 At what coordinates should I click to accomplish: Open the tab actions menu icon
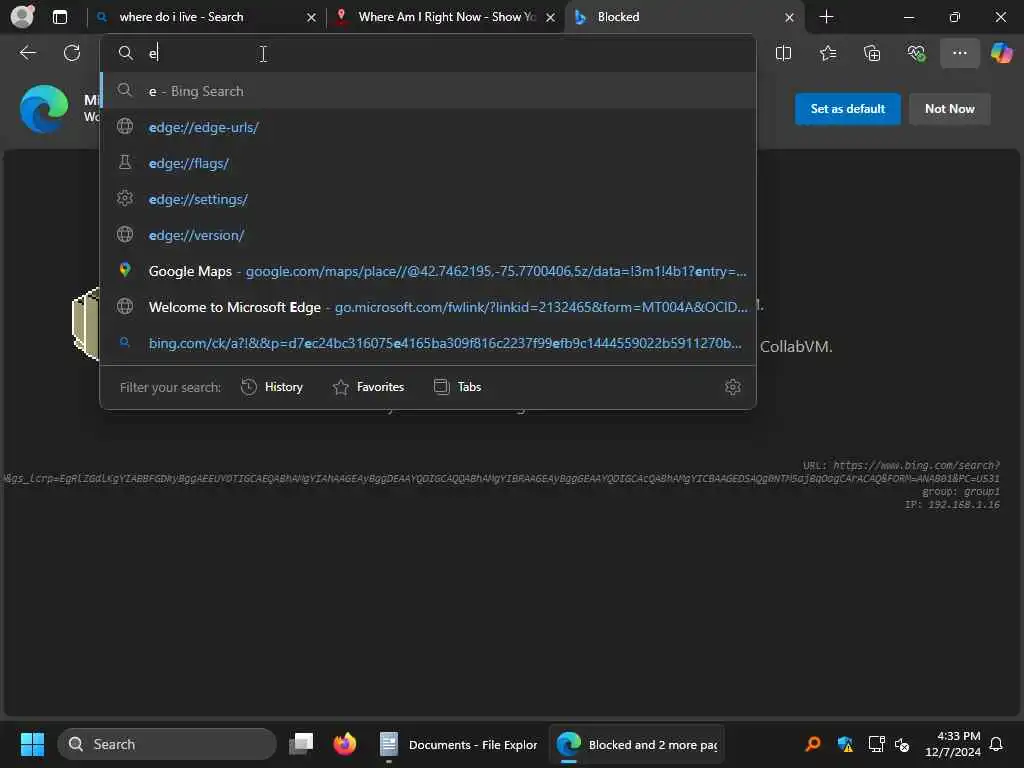[59, 17]
